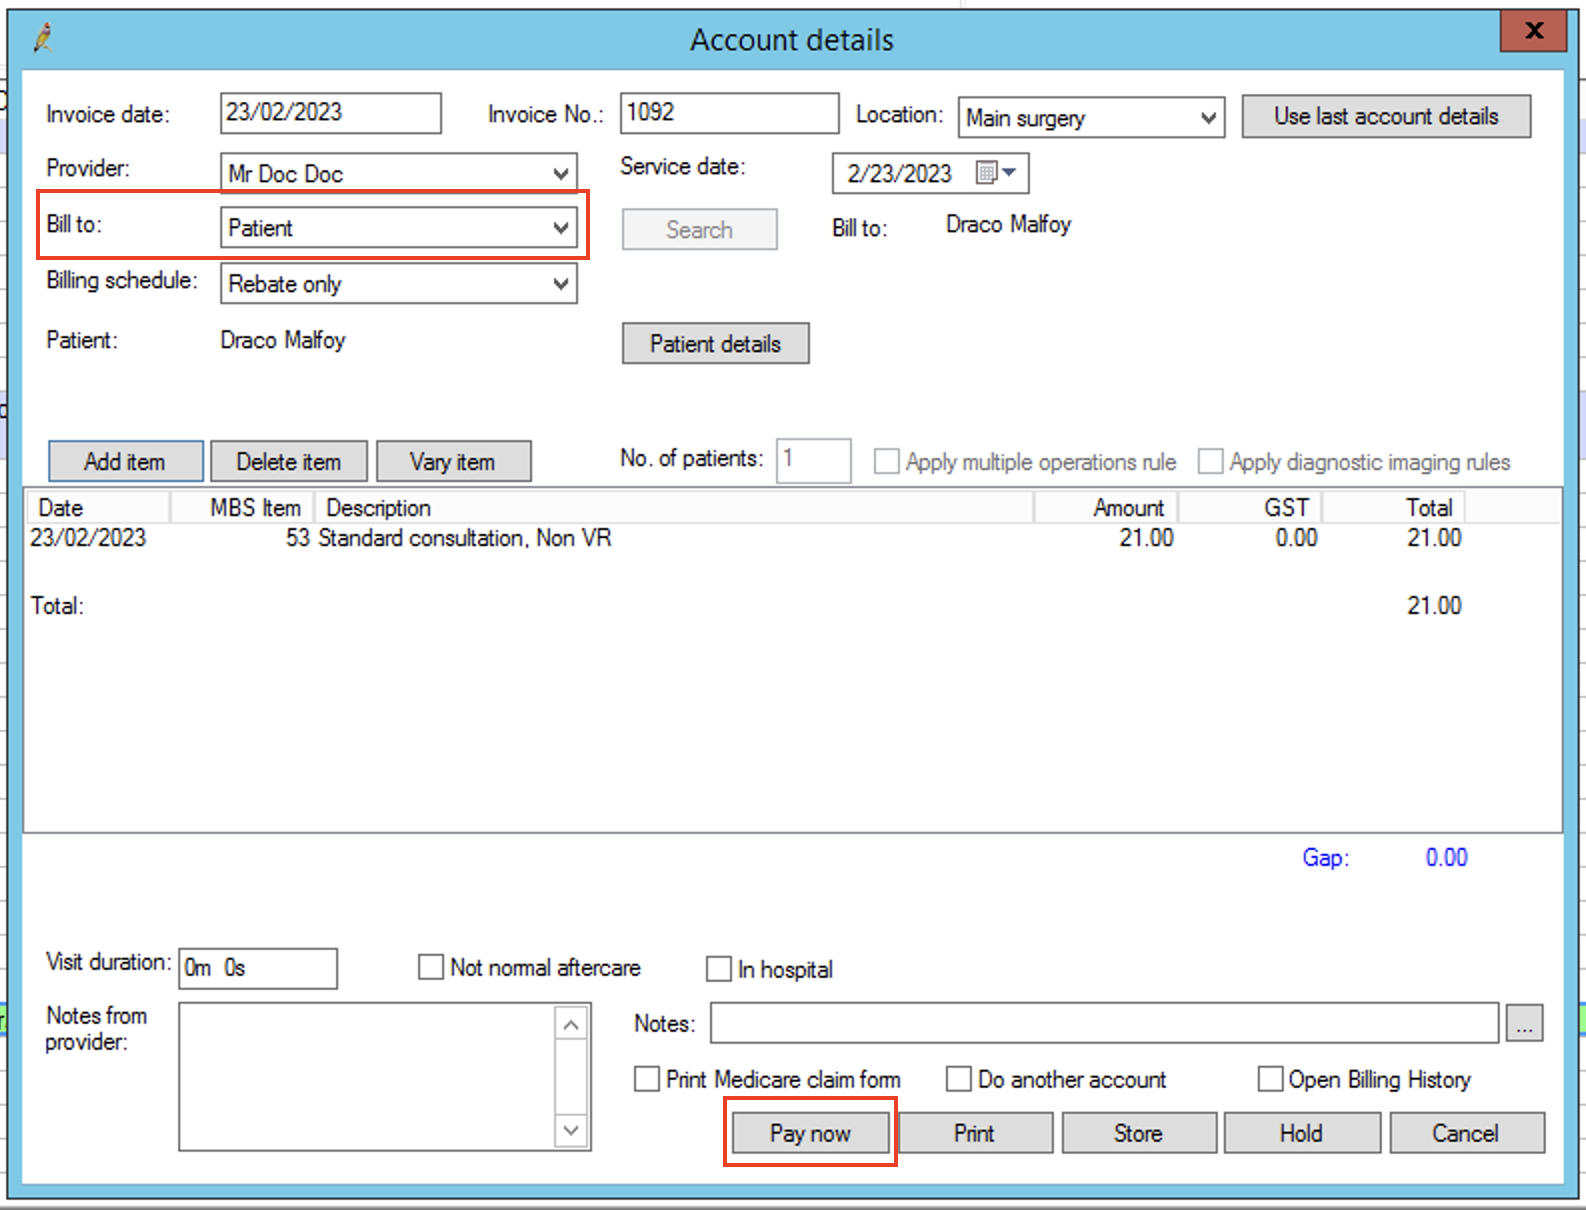
Task: Tick Do another account checkbox
Action: [958, 1079]
